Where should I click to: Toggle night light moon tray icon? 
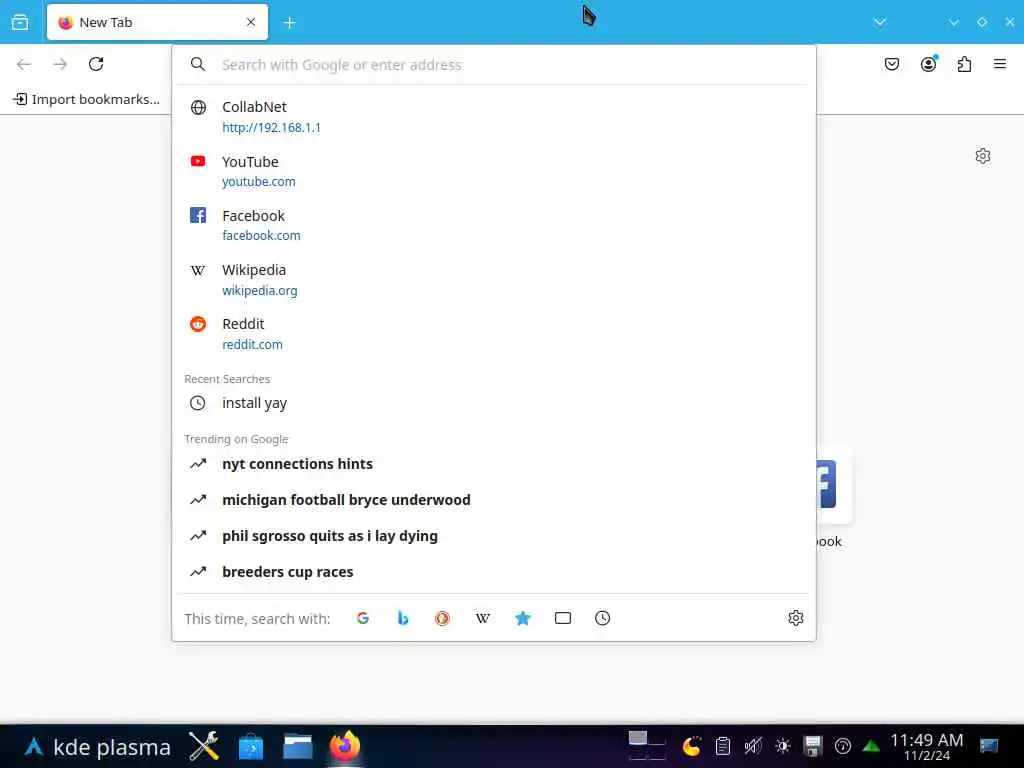(x=692, y=746)
